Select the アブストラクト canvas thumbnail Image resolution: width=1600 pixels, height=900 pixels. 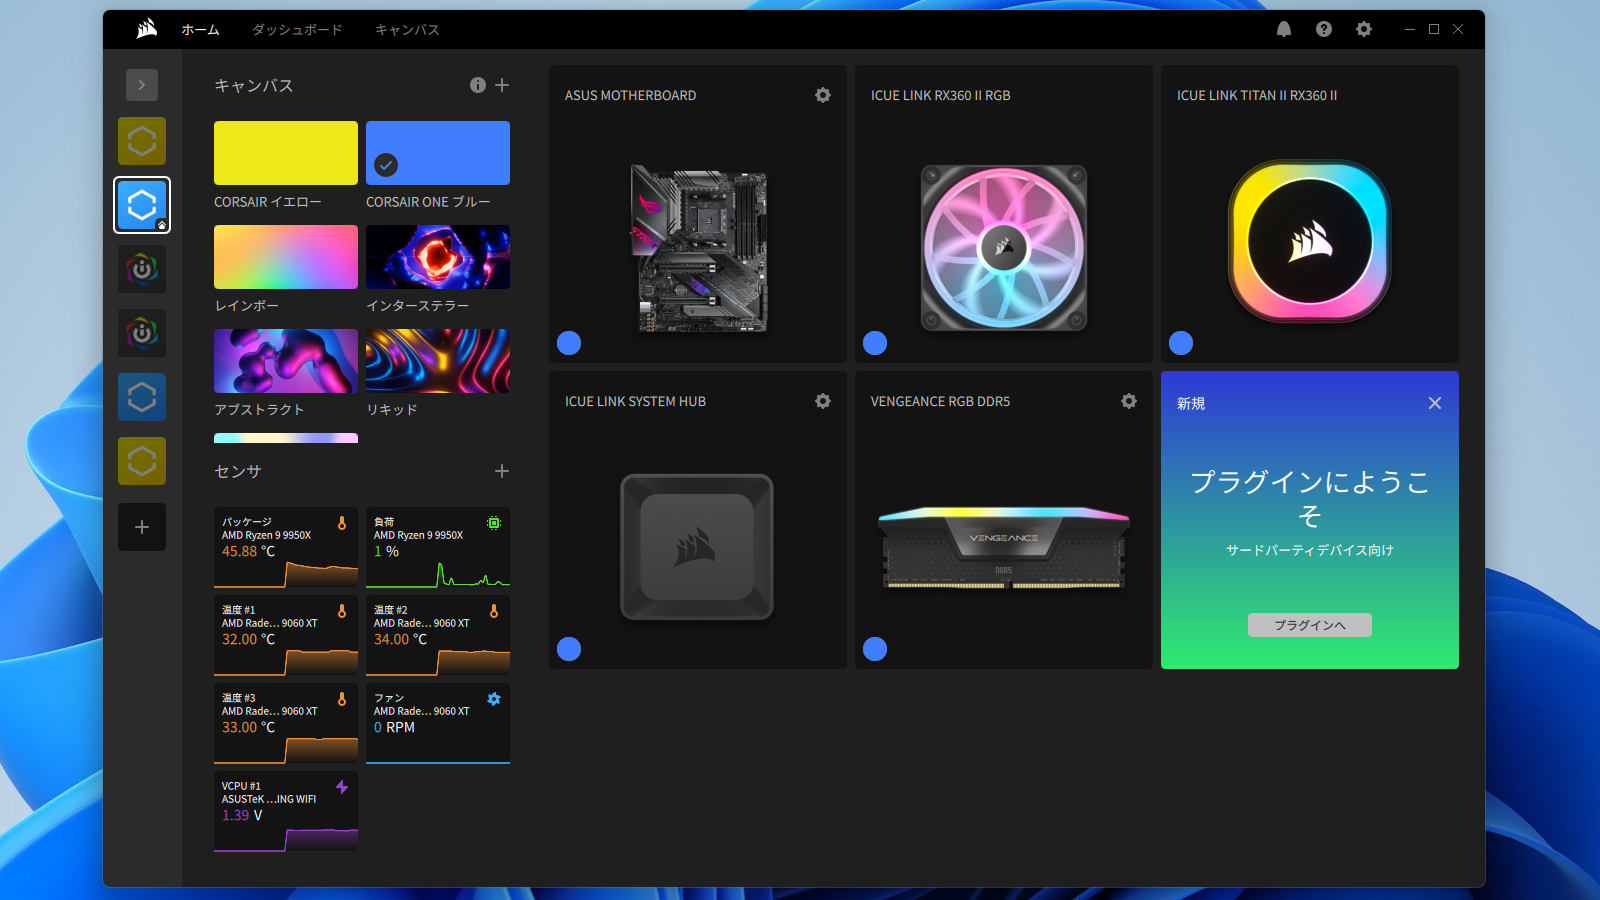[286, 361]
